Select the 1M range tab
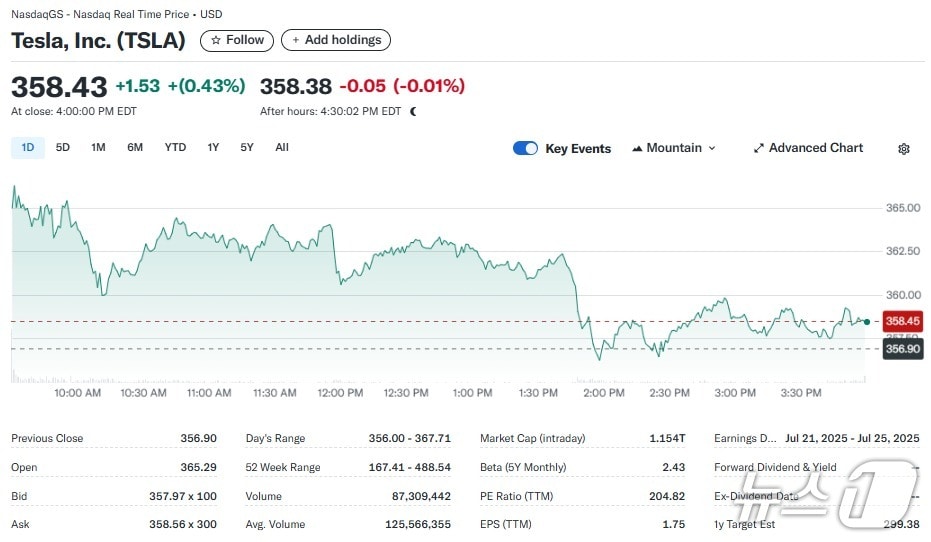Image resolution: width=931 pixels, height=542 pixels. 98,148
